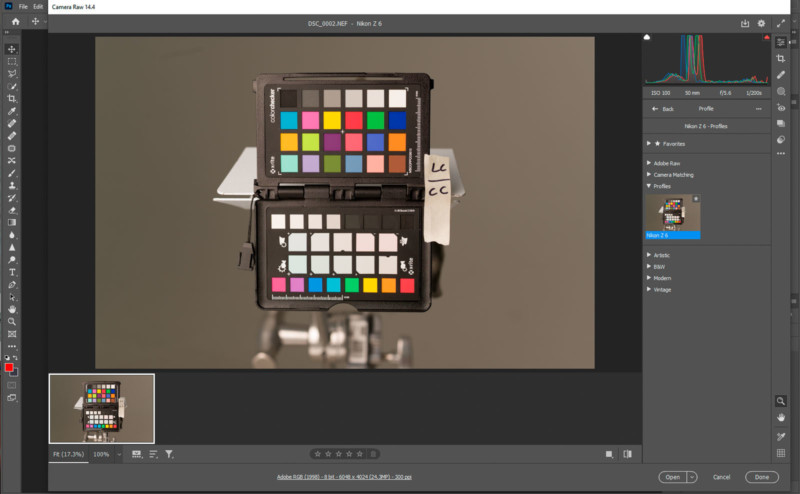This screenshot has height=494, width=800.
Task: Open Camera Raw preferences gear icon
Action: pyautogui.click(x=761, y=23)
